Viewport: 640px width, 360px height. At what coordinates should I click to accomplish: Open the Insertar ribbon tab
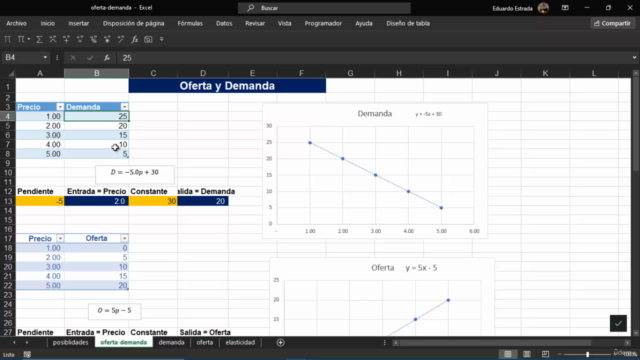pyautogui.click(x=78, y=23)
